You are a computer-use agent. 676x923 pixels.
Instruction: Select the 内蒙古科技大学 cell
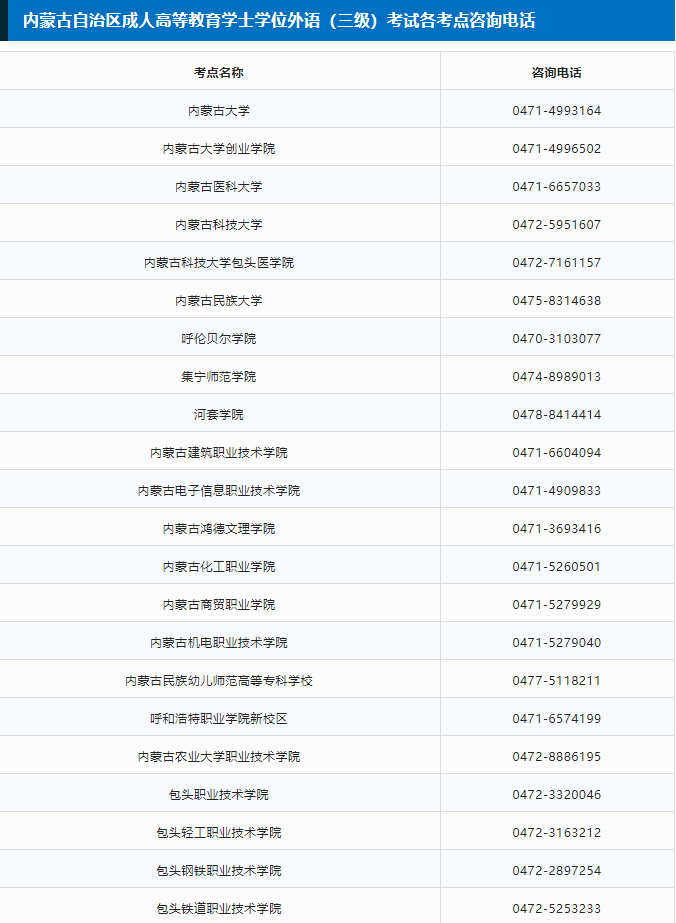point(219,224)
